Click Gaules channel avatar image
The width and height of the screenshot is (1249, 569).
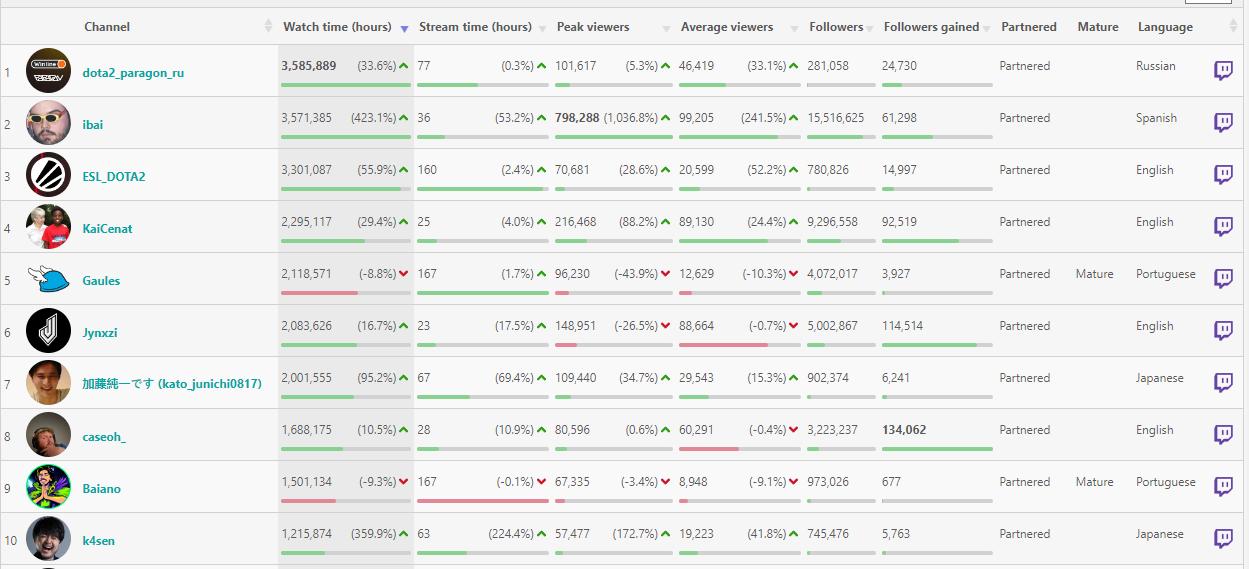(48, 279)
